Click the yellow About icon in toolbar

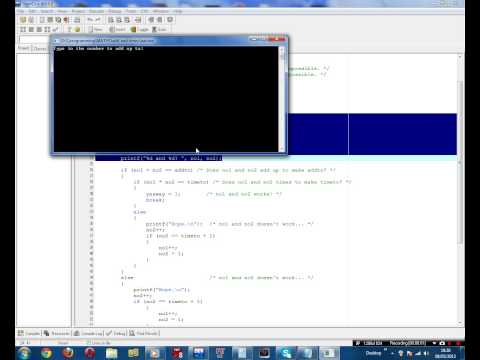pos(77,30)
